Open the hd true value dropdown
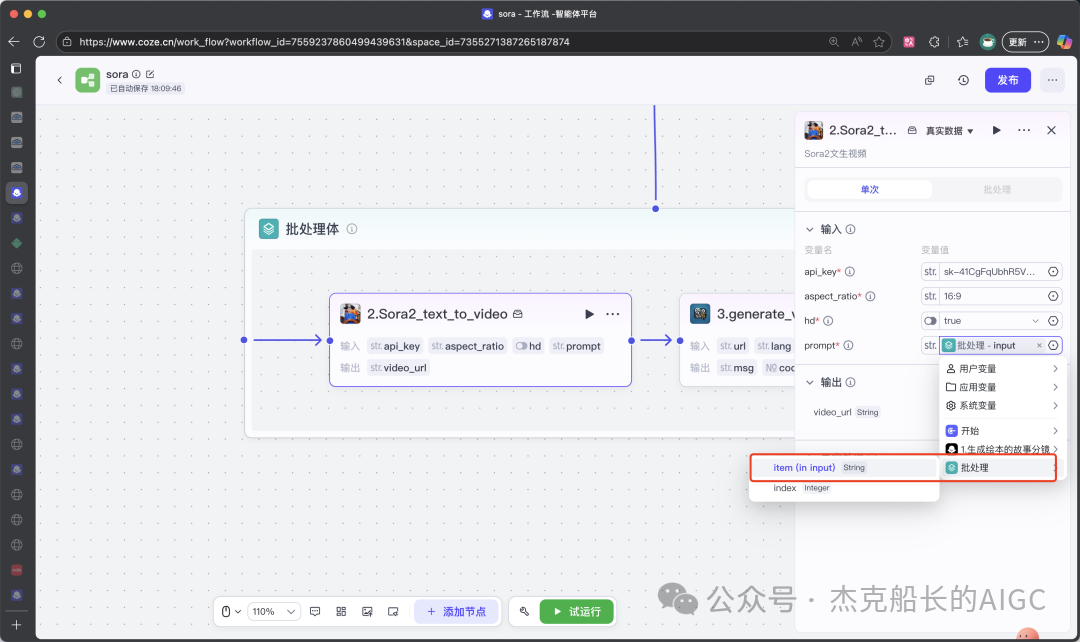Screen dimensions: 1080x642 point(1035,320)
